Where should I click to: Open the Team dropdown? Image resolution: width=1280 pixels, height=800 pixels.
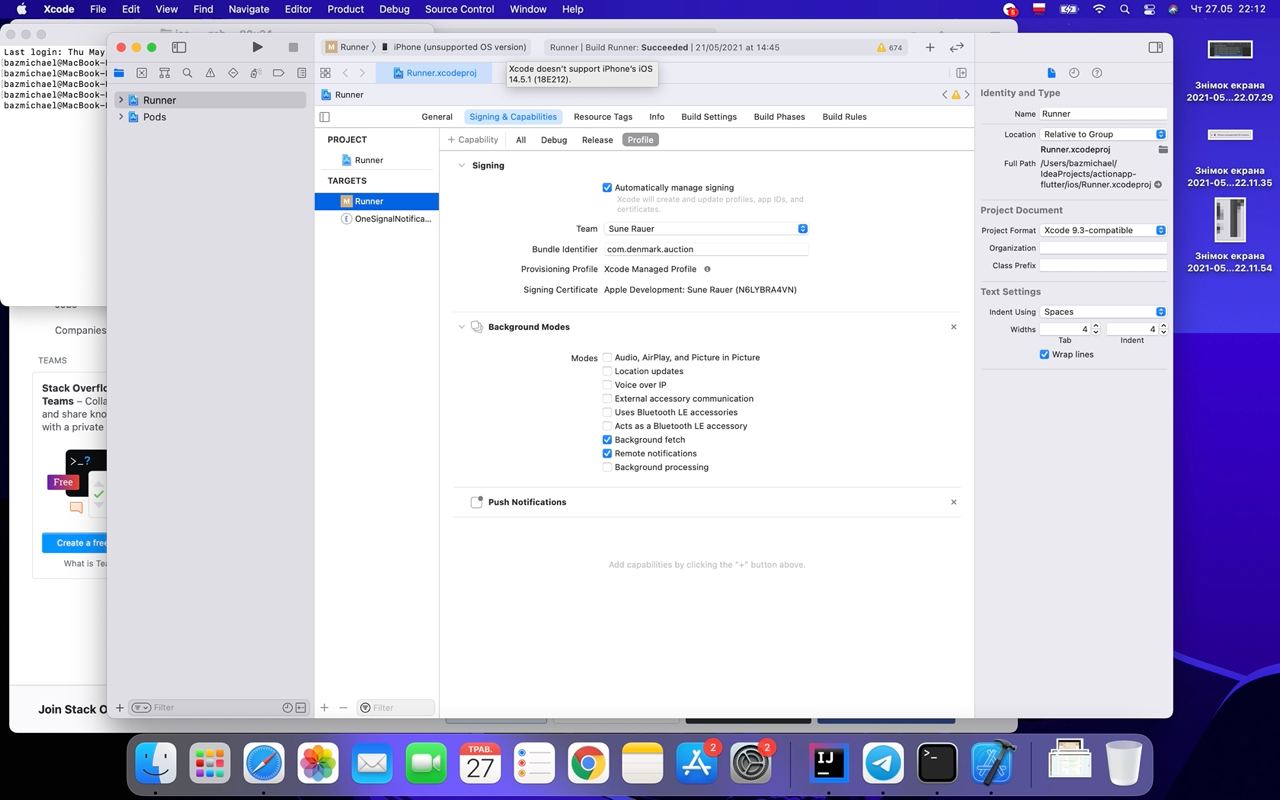706,229
